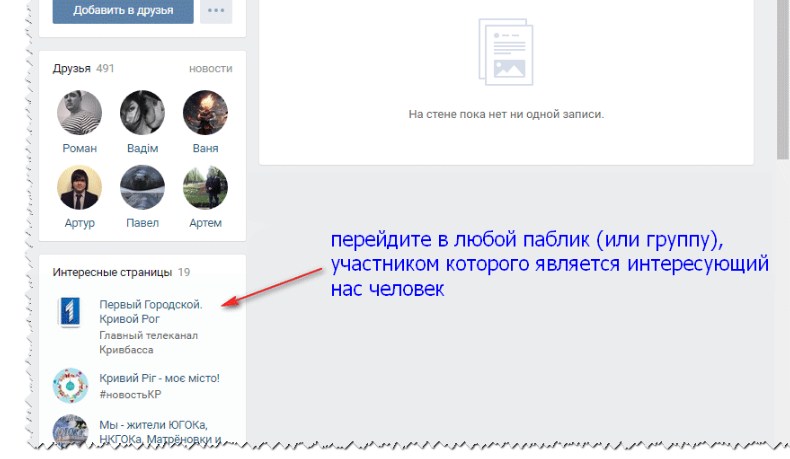
Task: Open Артем's avatar thumbnail
Action: [x=206, y=187]
